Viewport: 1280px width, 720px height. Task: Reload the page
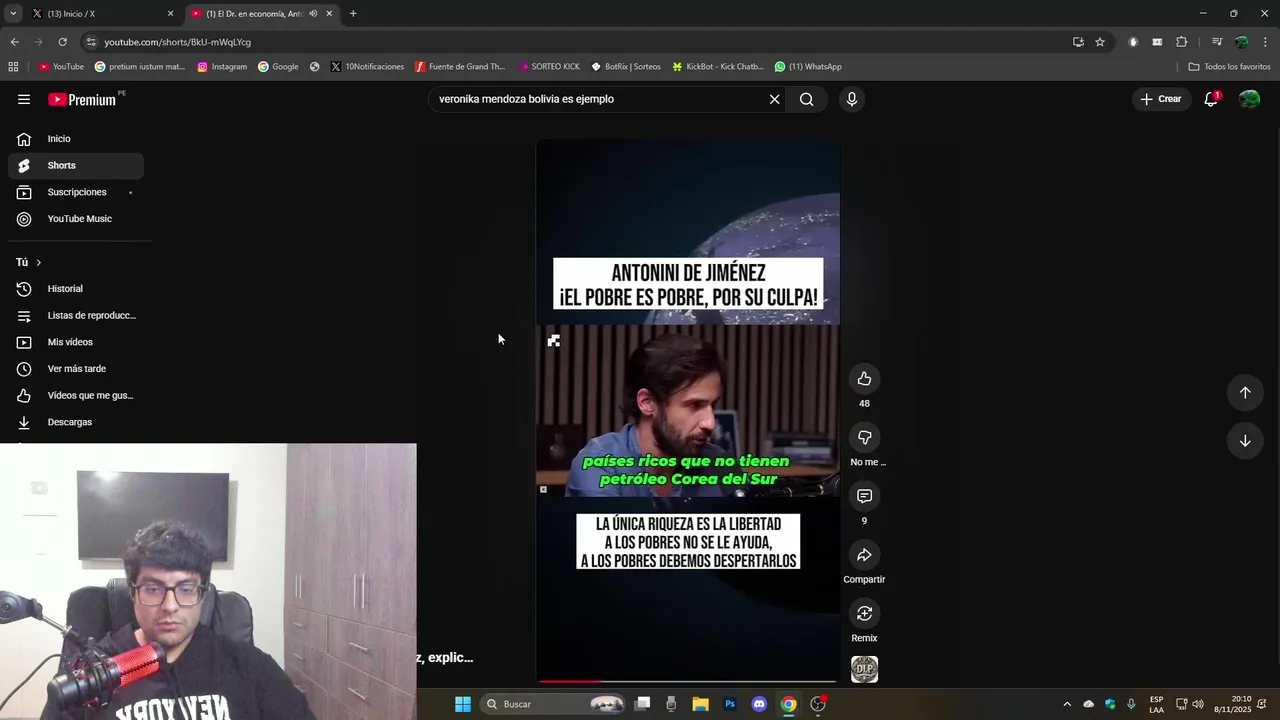click(x=62, y=42)
